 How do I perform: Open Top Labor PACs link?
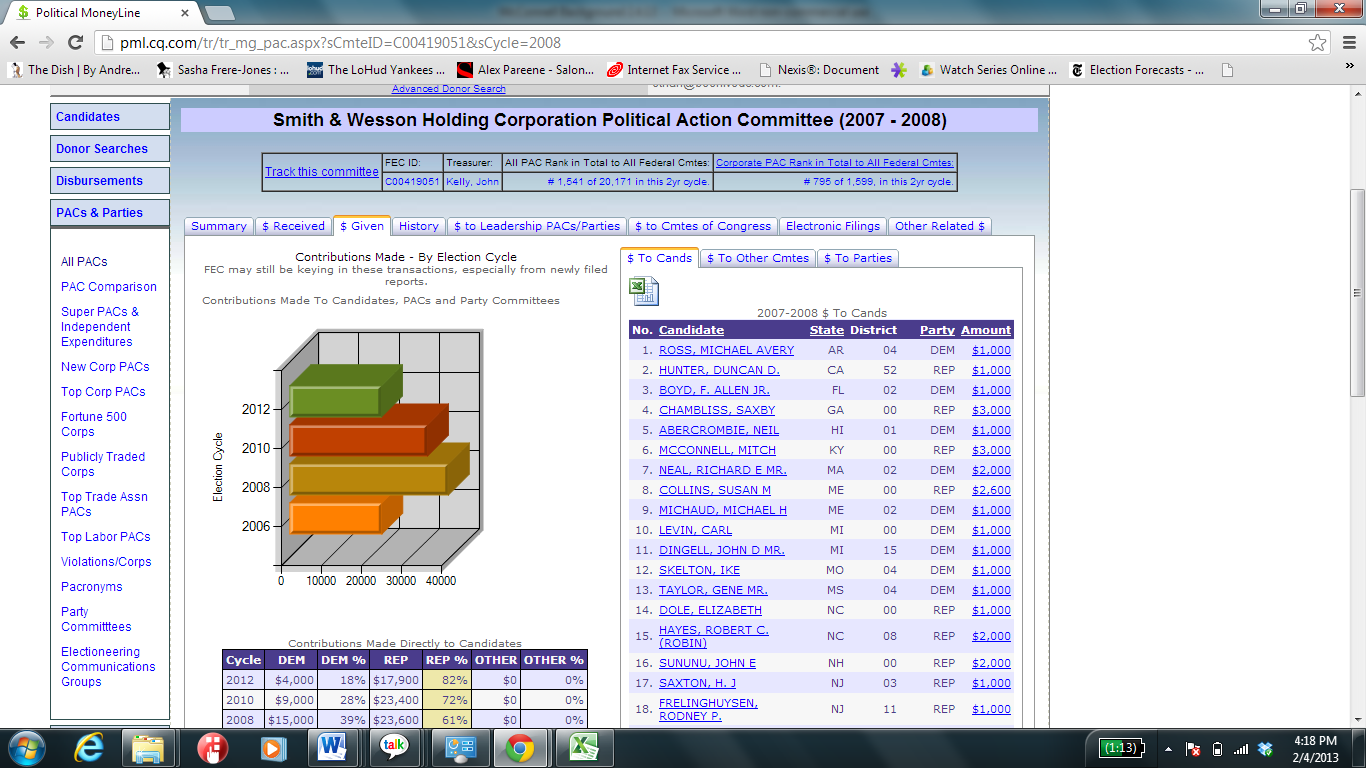106,537
